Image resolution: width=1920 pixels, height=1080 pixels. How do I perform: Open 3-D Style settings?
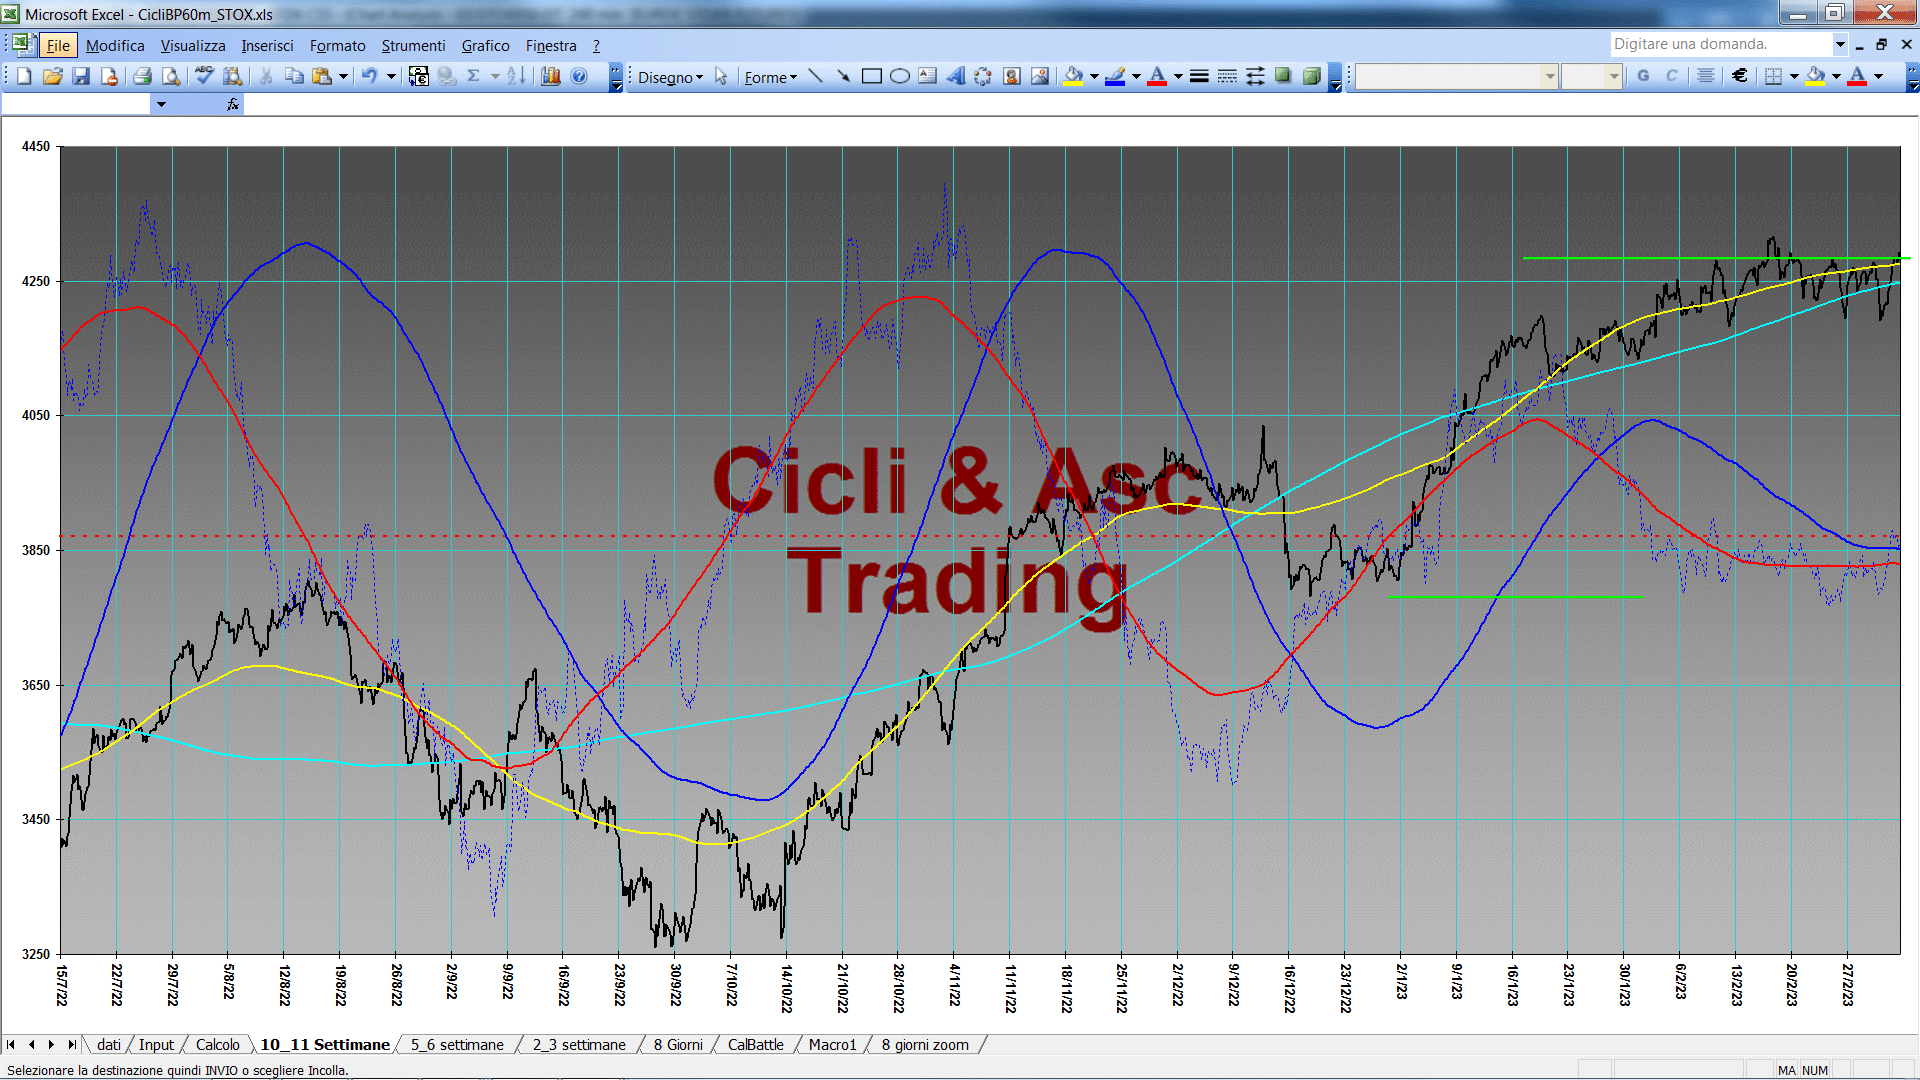pyautogui.click(x=1311, y=76)
